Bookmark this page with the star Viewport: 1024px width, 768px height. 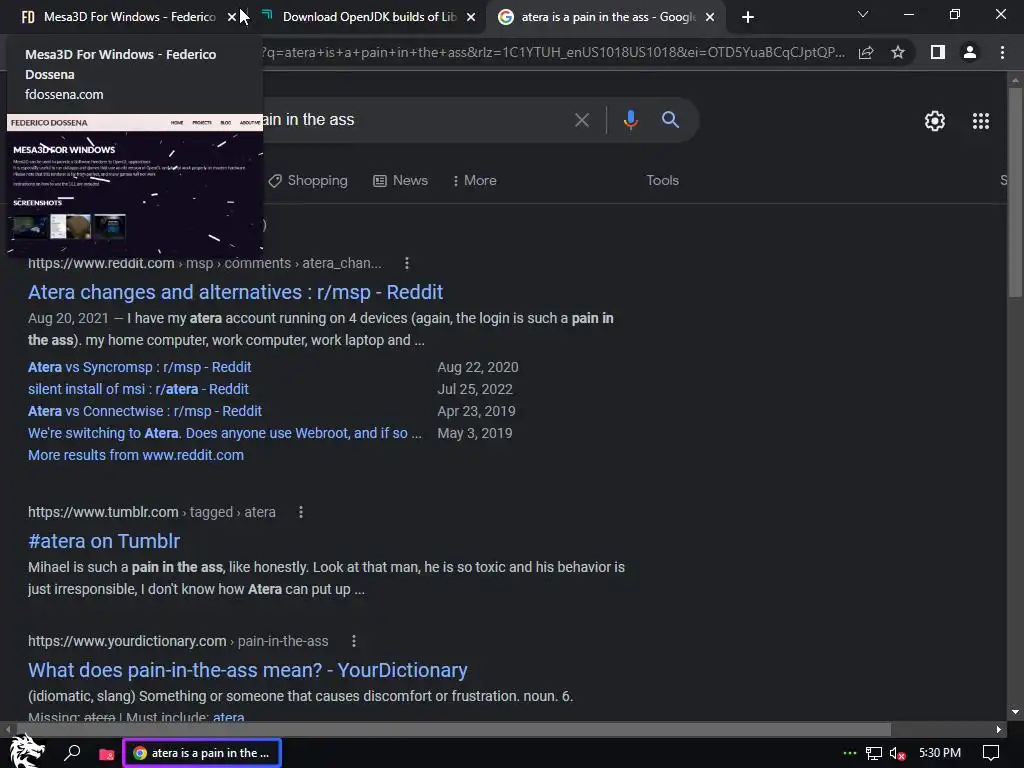click(x=898, y=52)
